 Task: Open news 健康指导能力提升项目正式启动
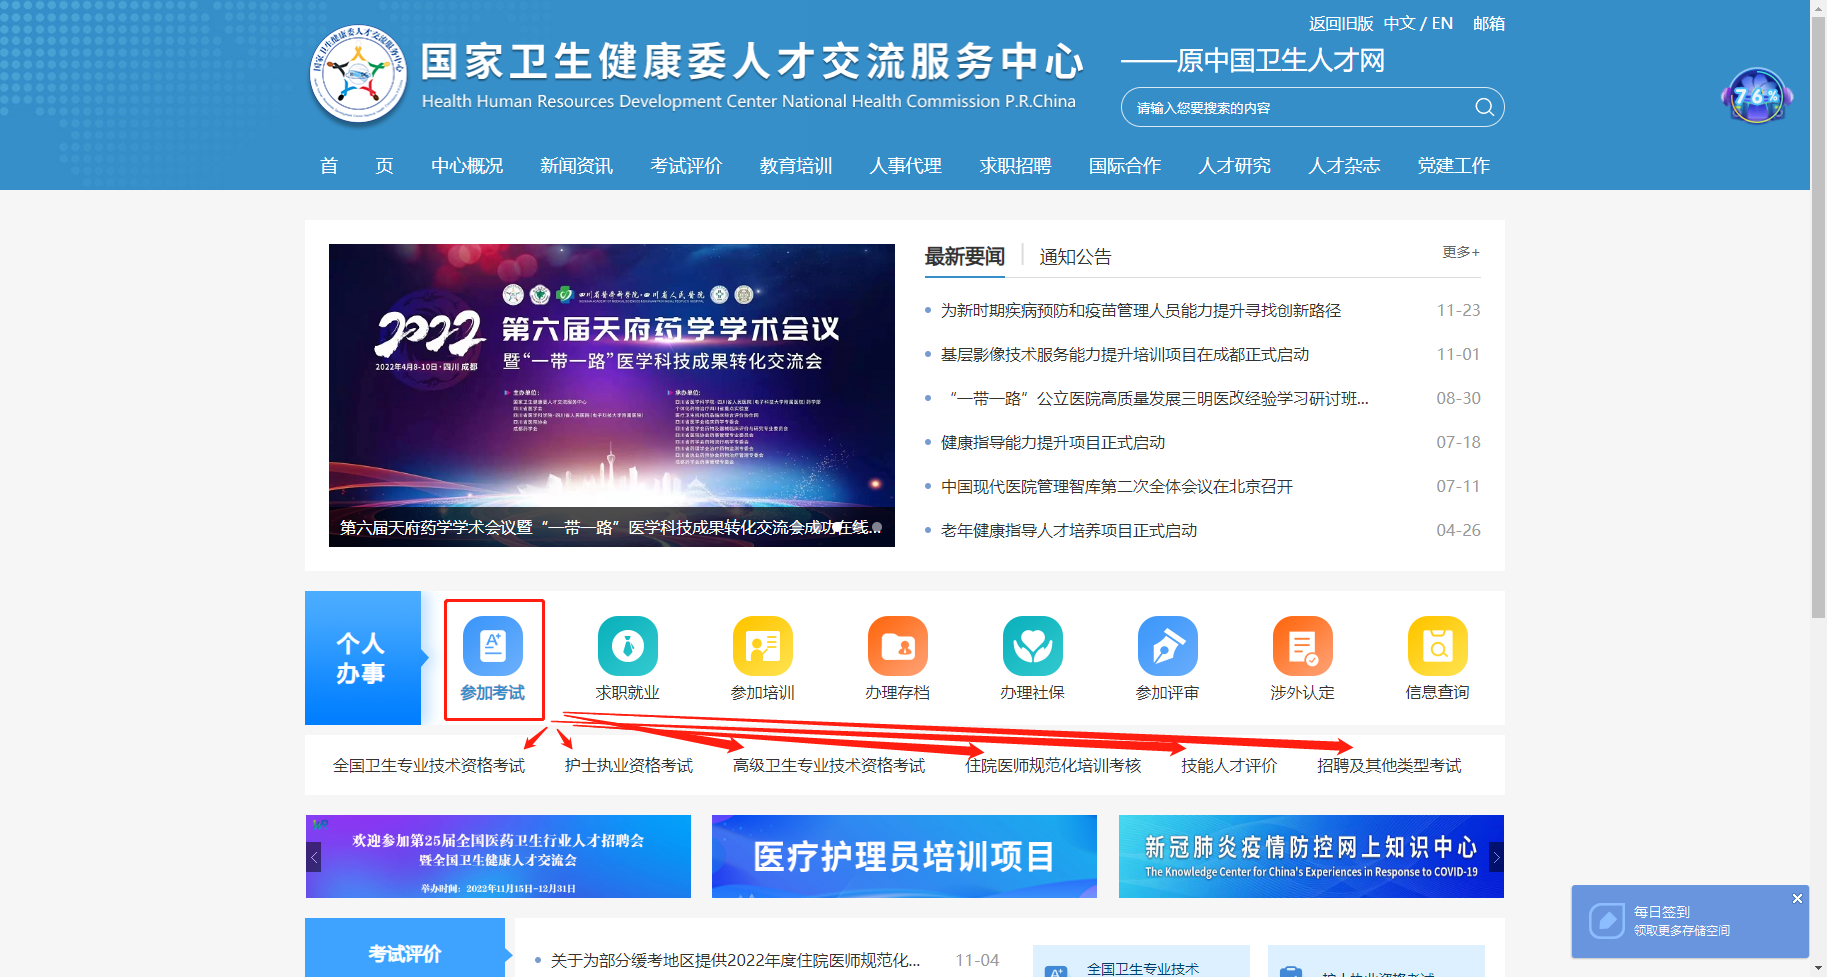coord(1053,443)
